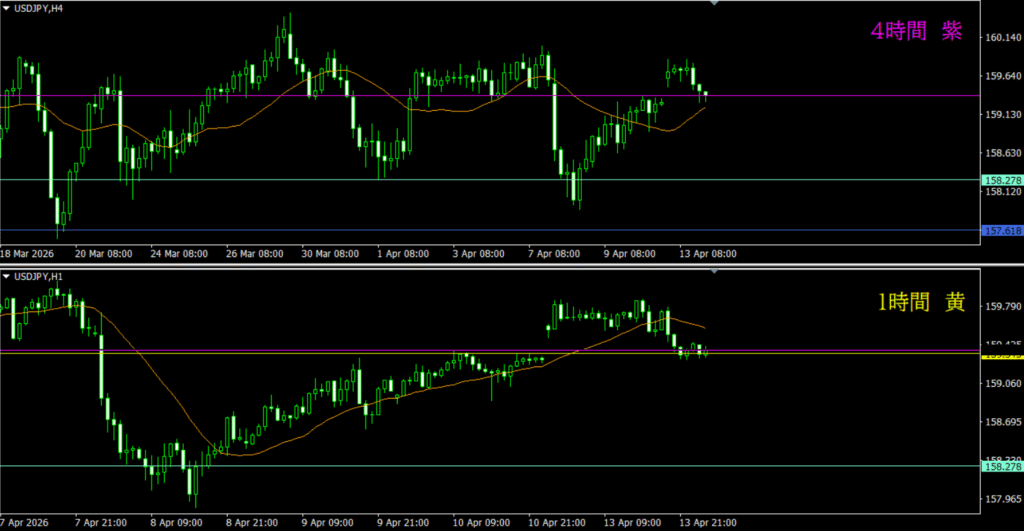Image resolution: width=1024 pixels, height=531 pixels.
Task: Click 160.140 on the H4 price scale
Action: click(1001, 37)
